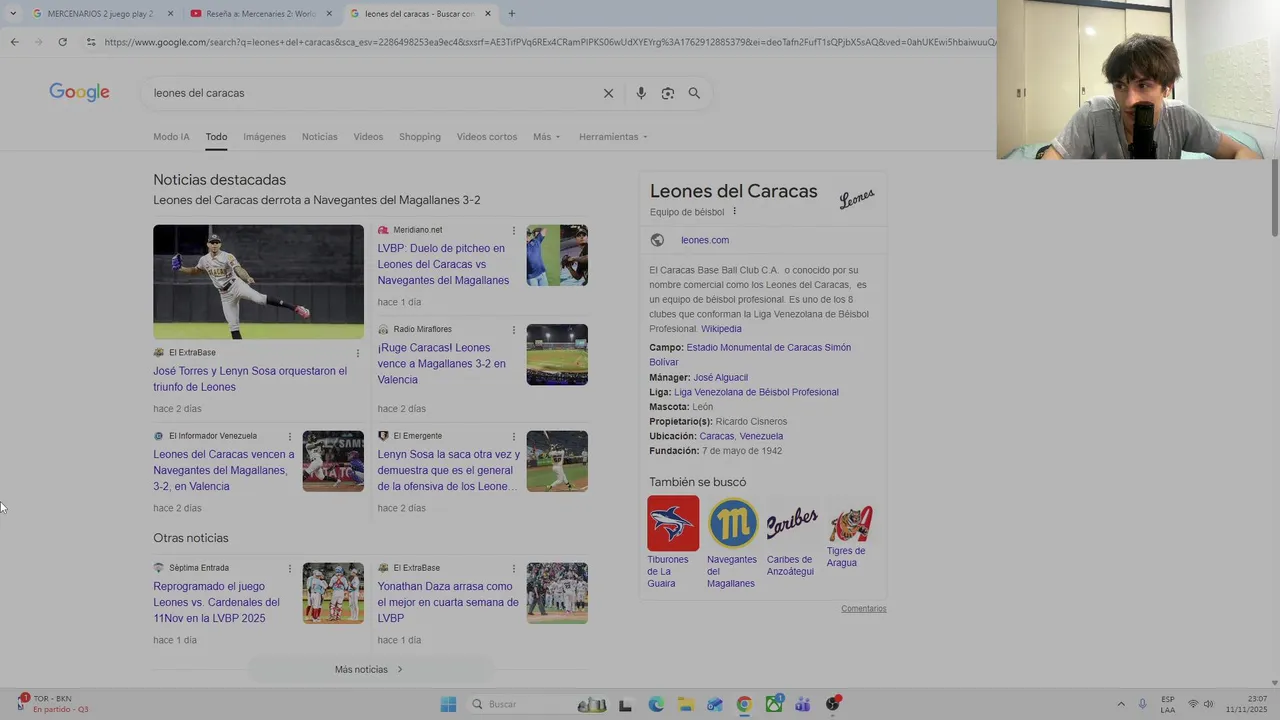The width and height of the screenshot is (1280, 720).
Task: Open the large pitcher photo news thumbnail
Action: pyautogui.click(x=258, y=282)
